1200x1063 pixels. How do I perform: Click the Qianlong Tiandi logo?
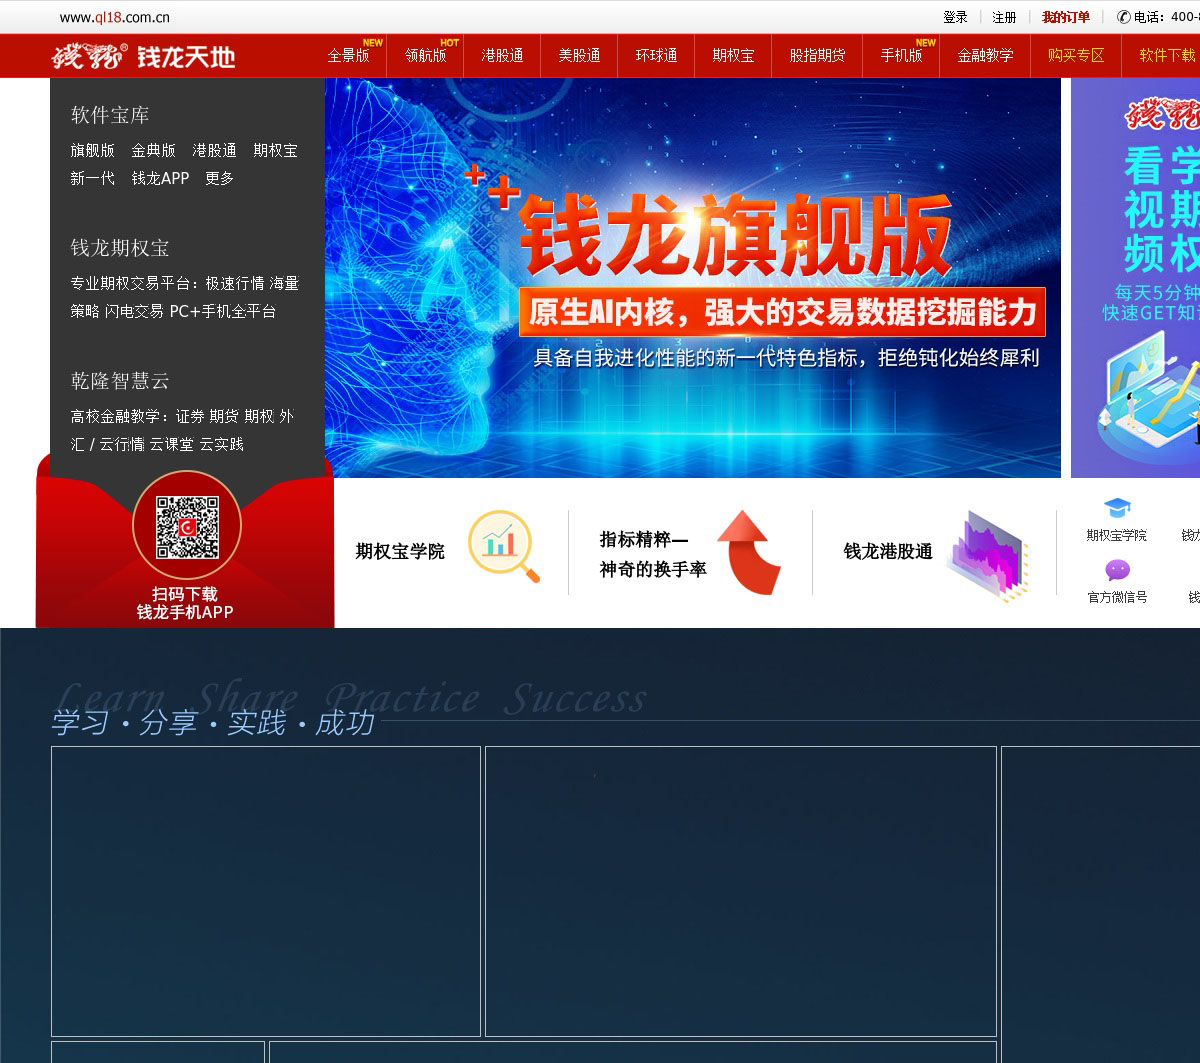[143, 57]
